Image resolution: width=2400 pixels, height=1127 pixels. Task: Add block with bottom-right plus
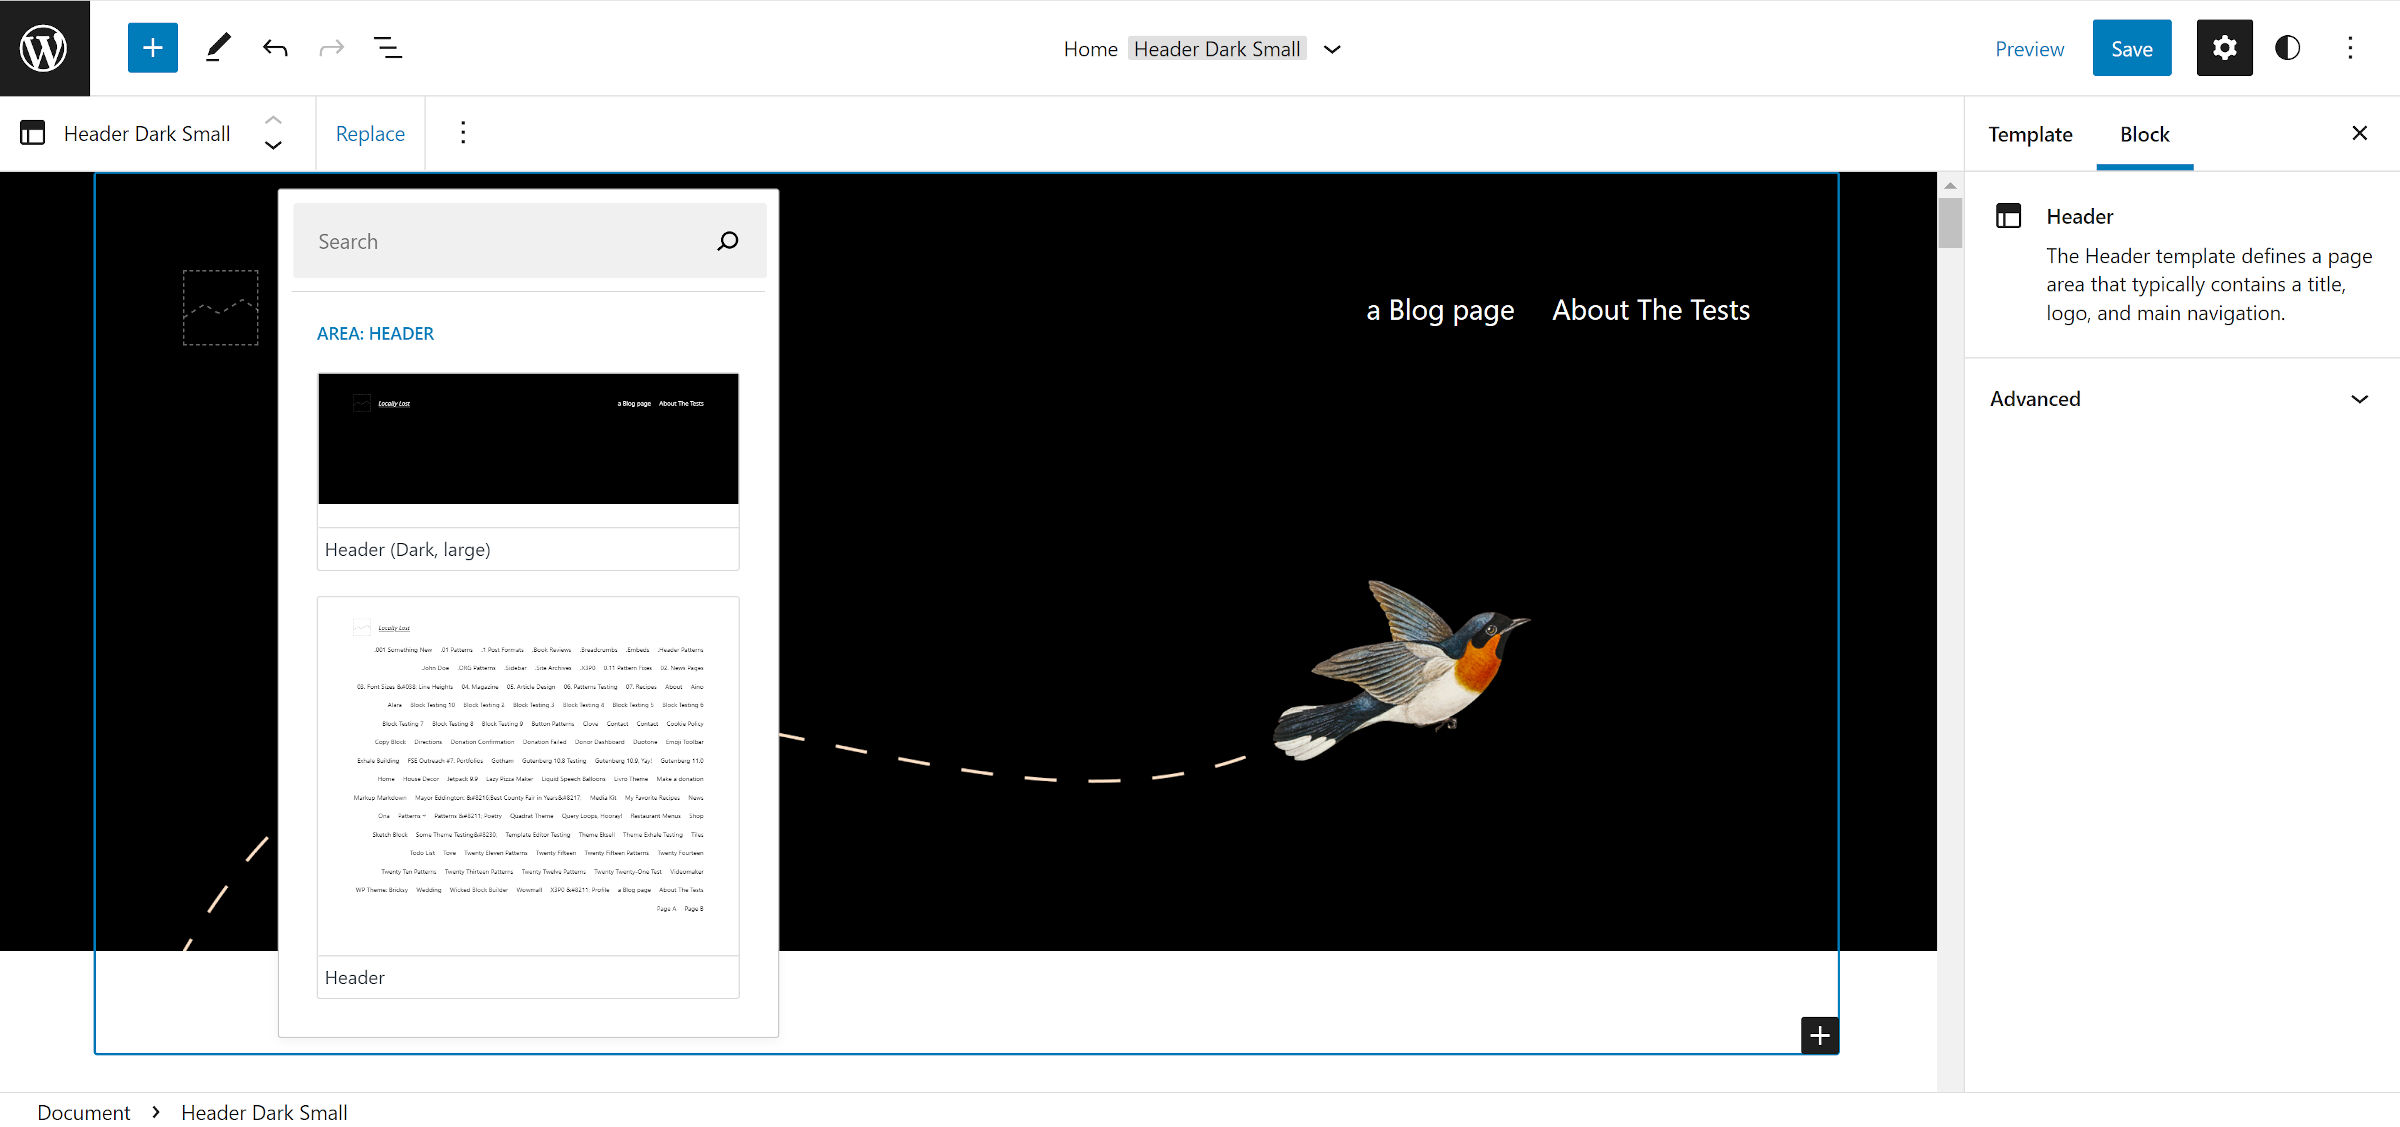tap(1820, 1035)
